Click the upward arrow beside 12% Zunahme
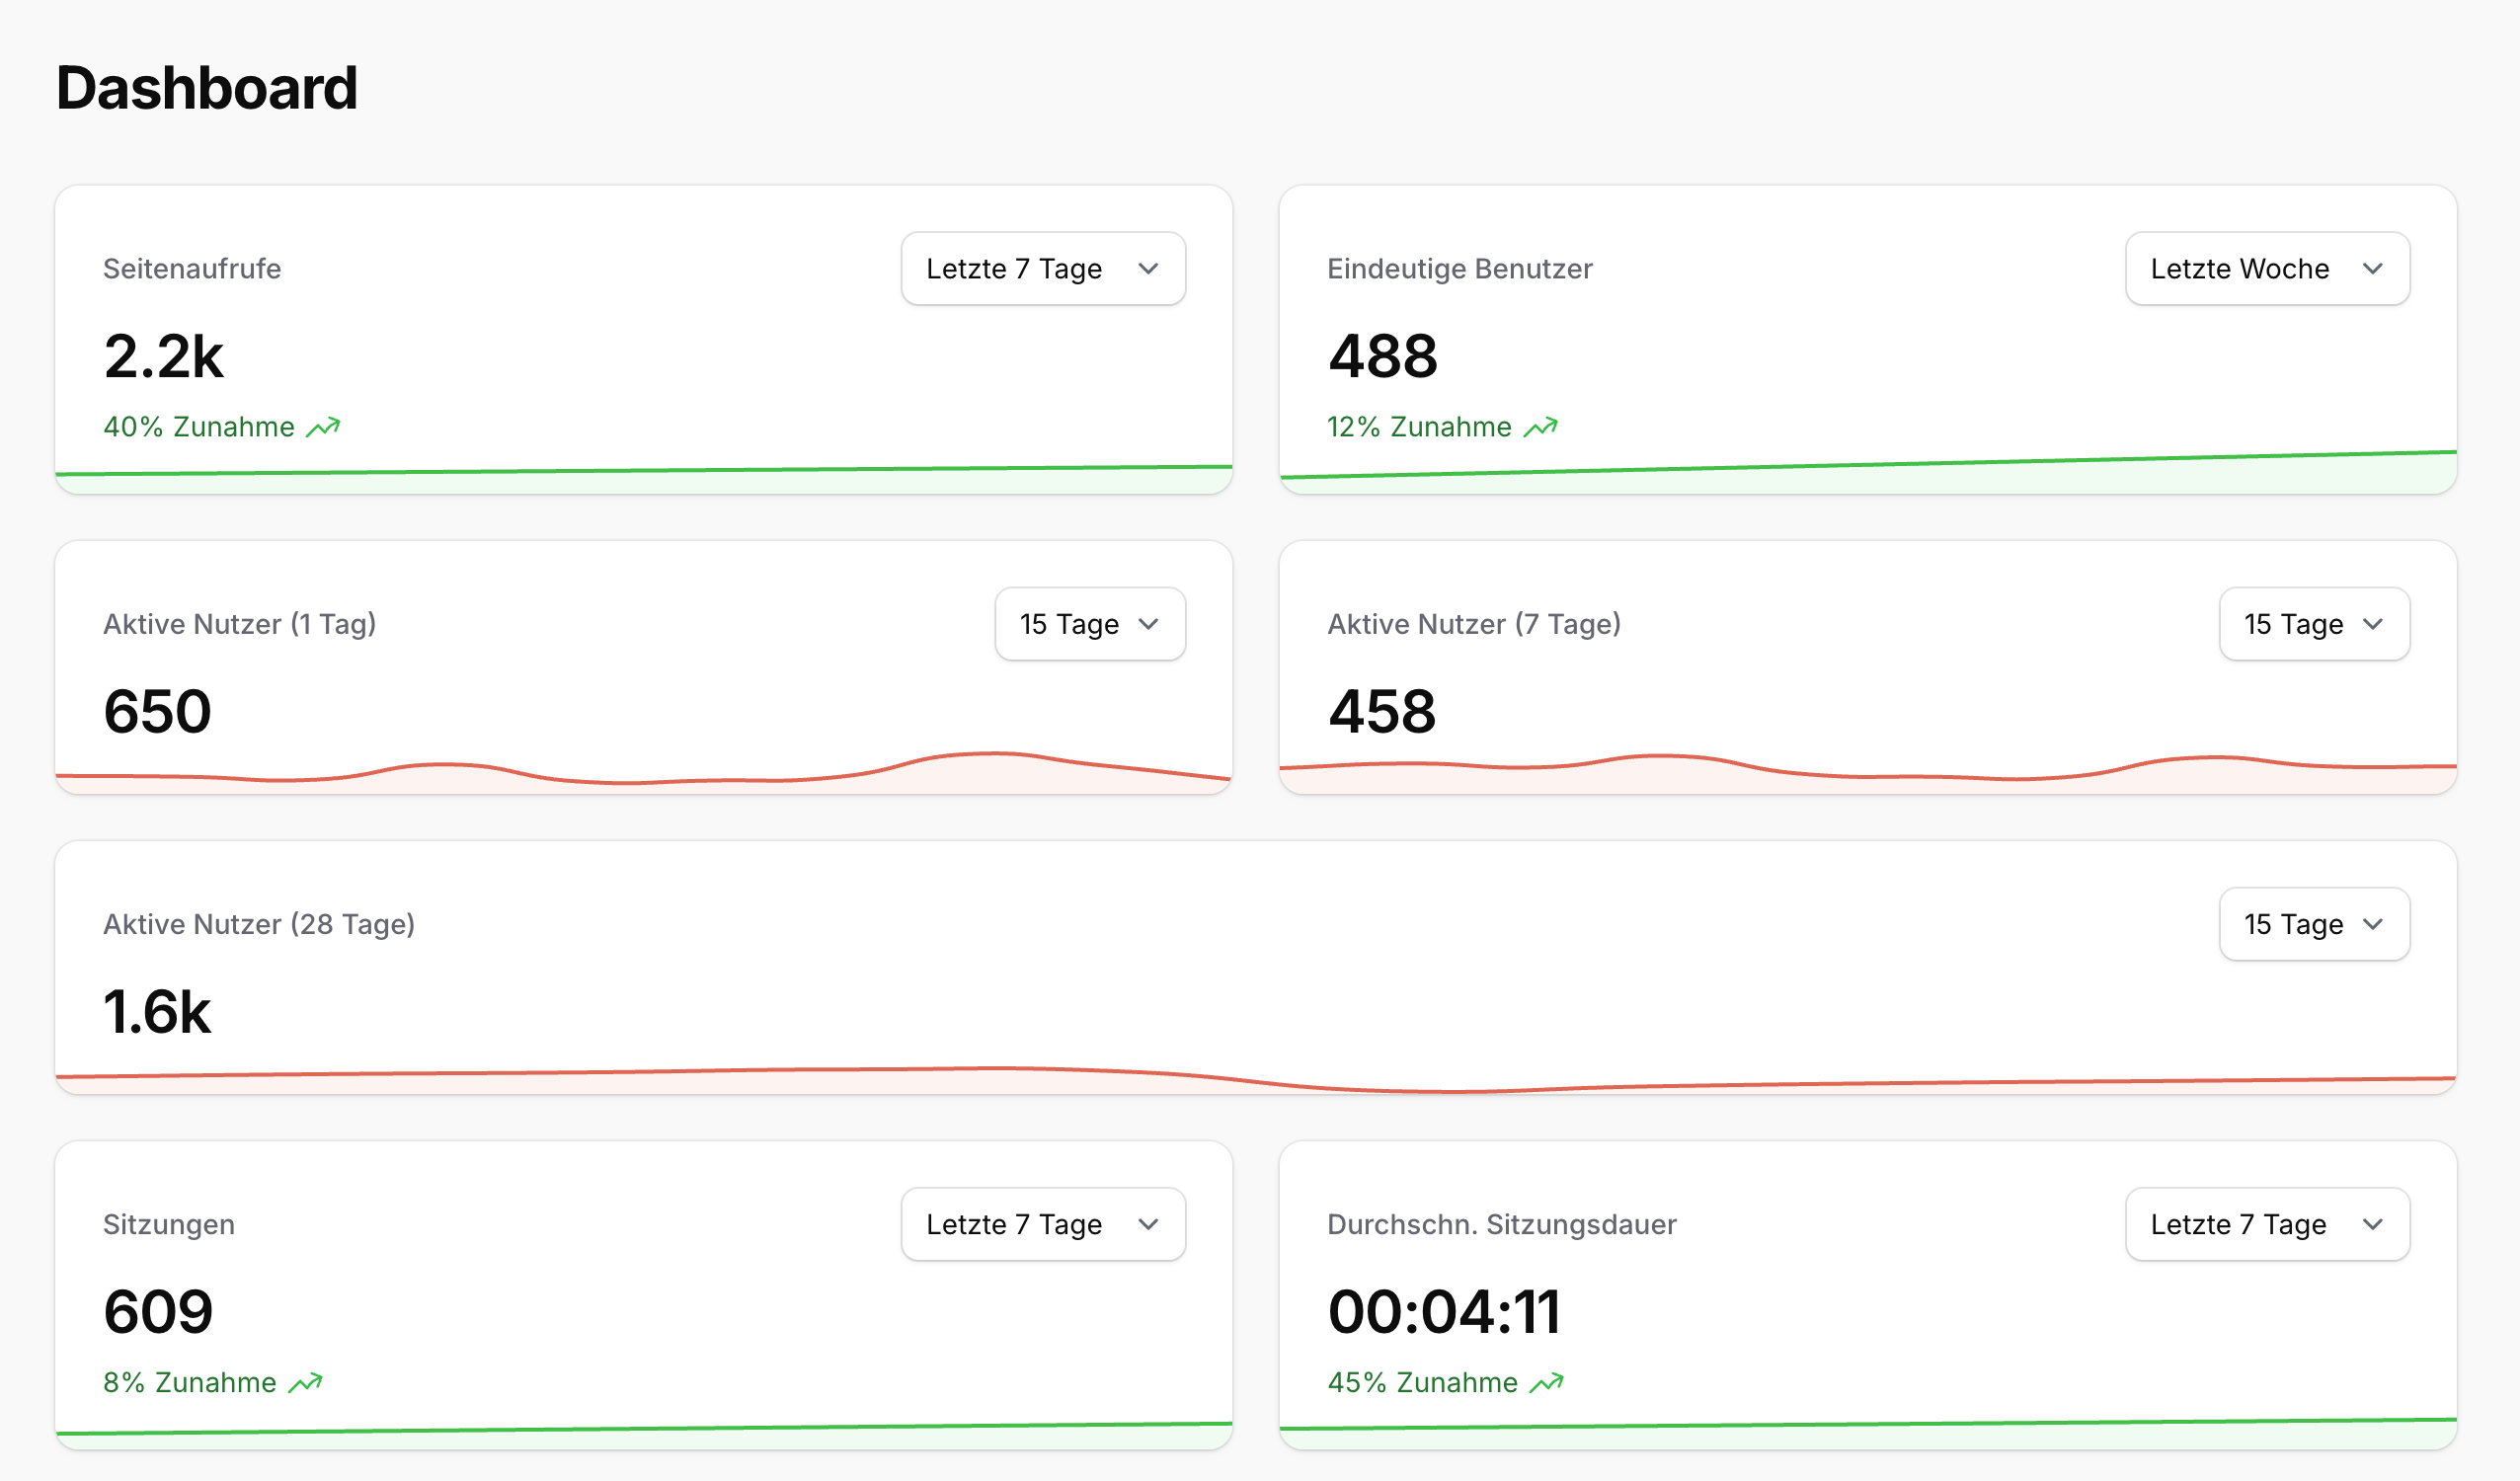 (x=1540, y=426)
